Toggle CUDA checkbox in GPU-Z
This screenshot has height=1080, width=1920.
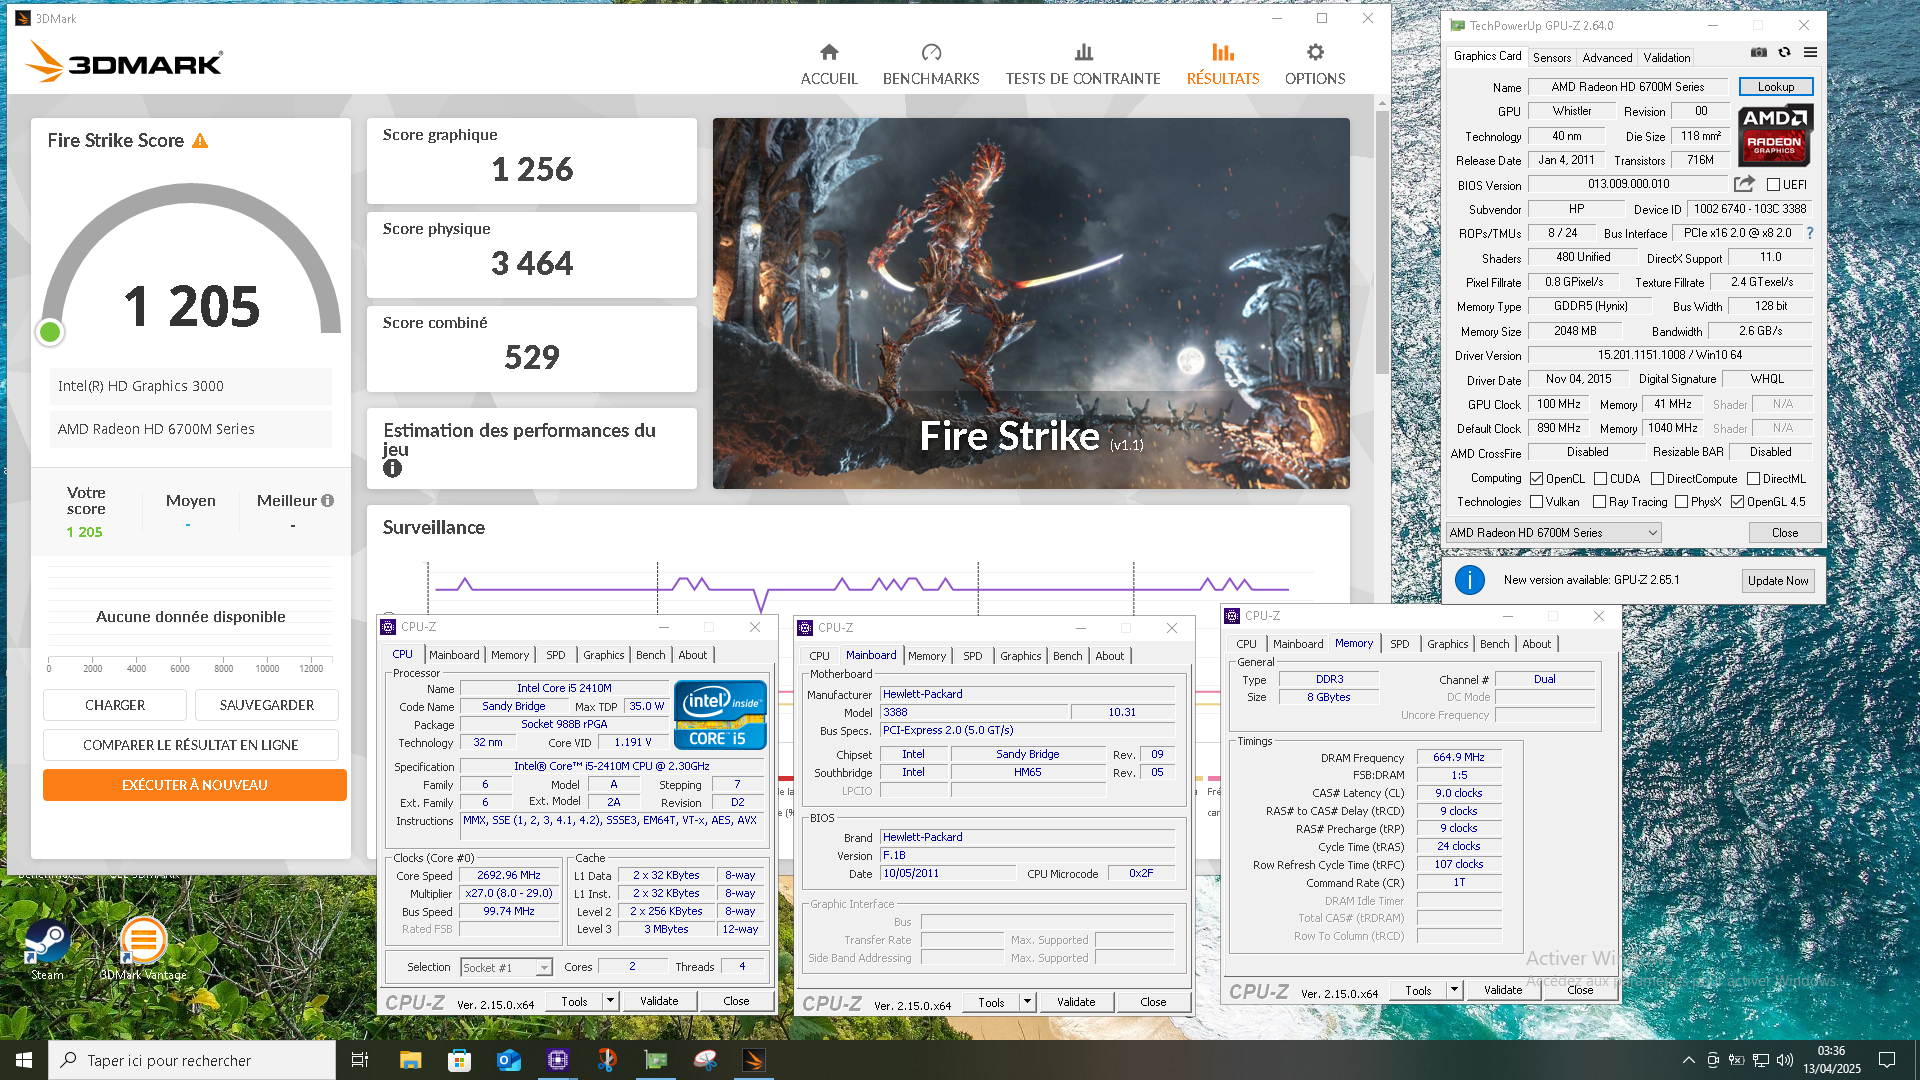coord(1600,479)
